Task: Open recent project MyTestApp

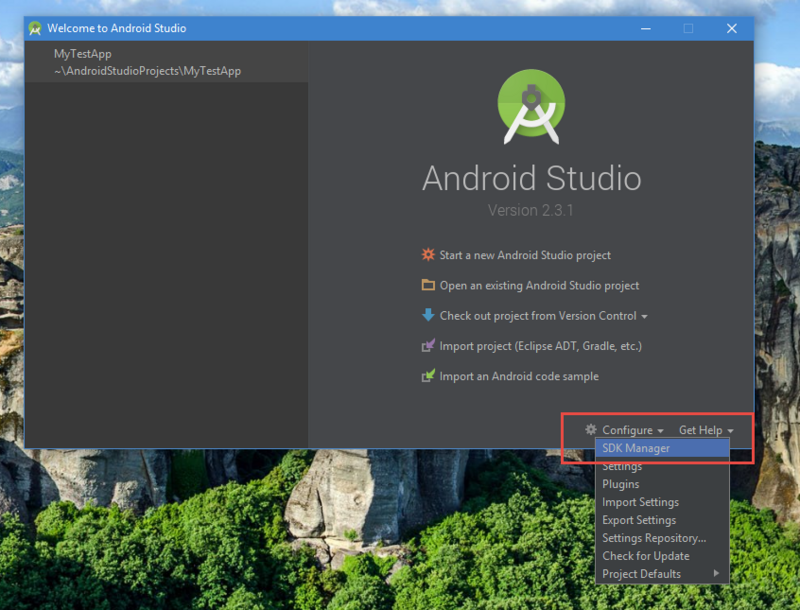Action: pyautogui.click(x=166, y=62)
